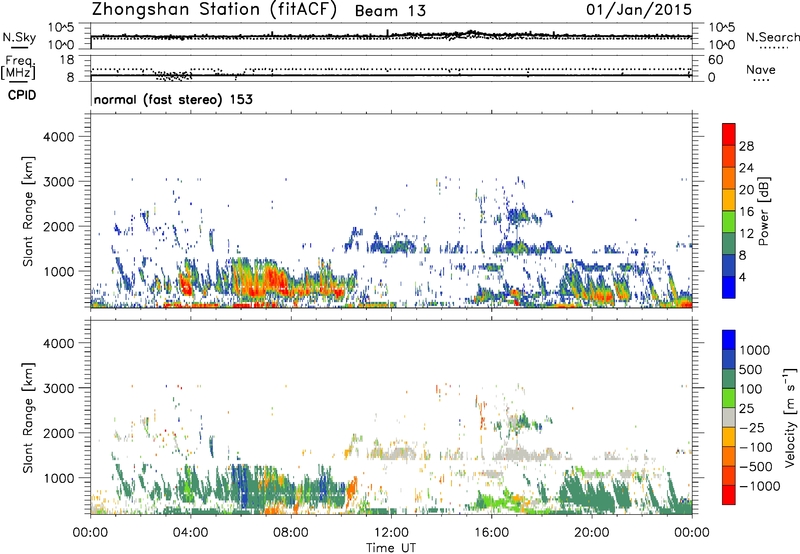The image size is (800, 554).
Task: Click the "Slant Range [km]" label of velocity panel
Action: click(x=28, y=418)
